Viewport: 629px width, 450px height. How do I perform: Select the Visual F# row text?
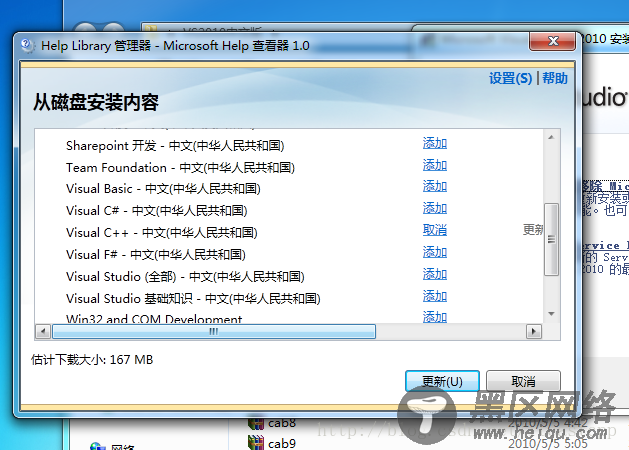pos(156,255)
